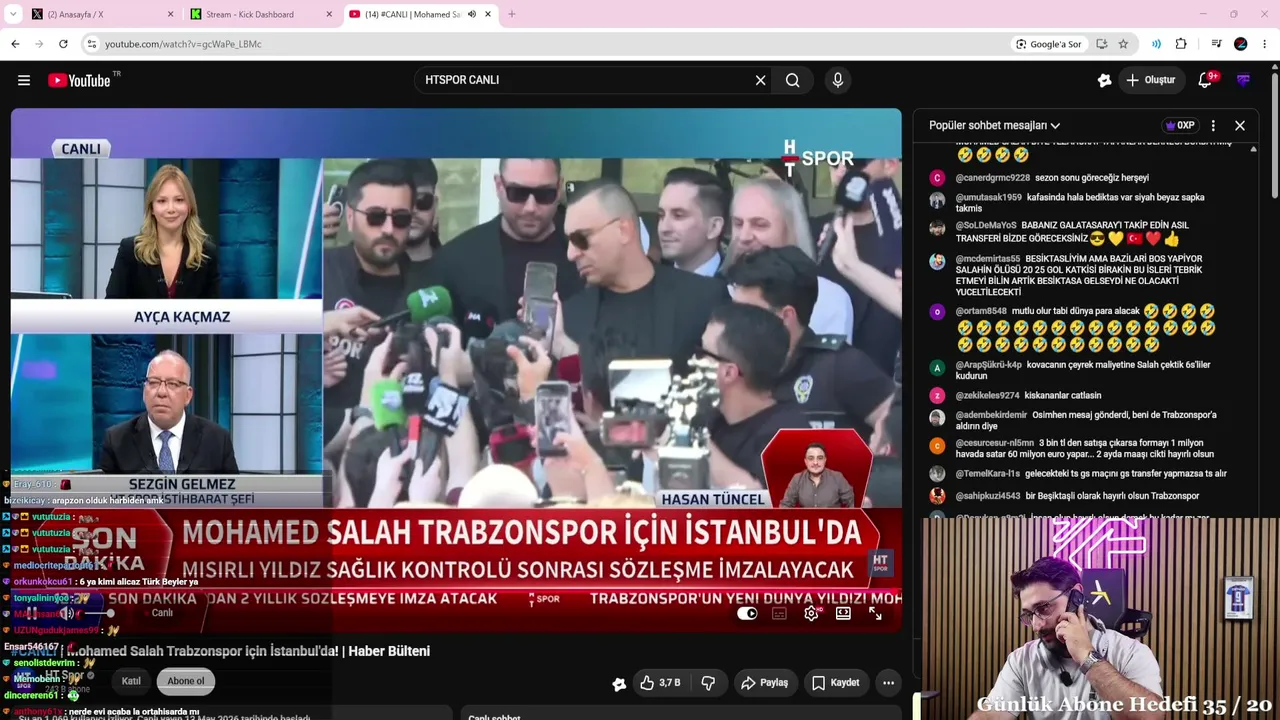Open the browser extensions puzzle menu
The image size is (1280, 720).
pos(1181,44)
